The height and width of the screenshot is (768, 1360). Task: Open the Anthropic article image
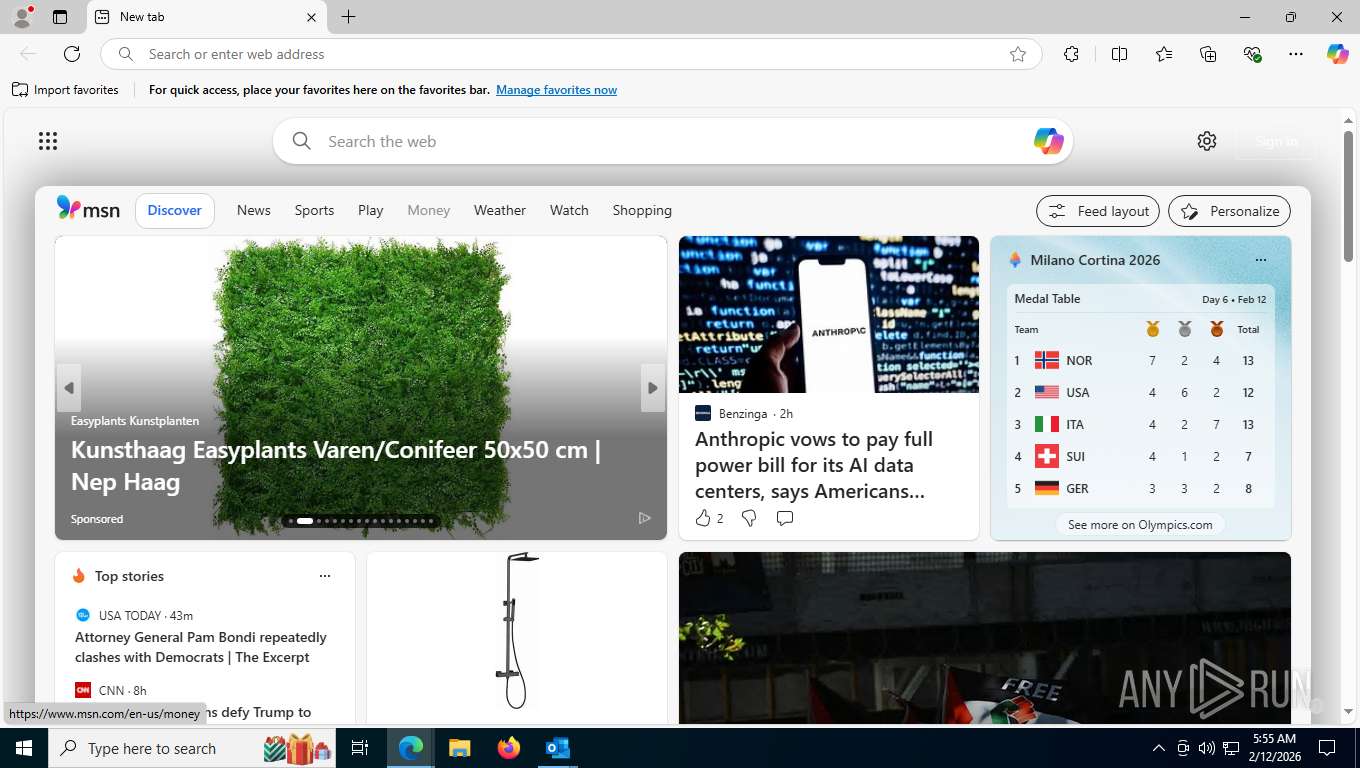pyautogui.click(x=829, y=314)
